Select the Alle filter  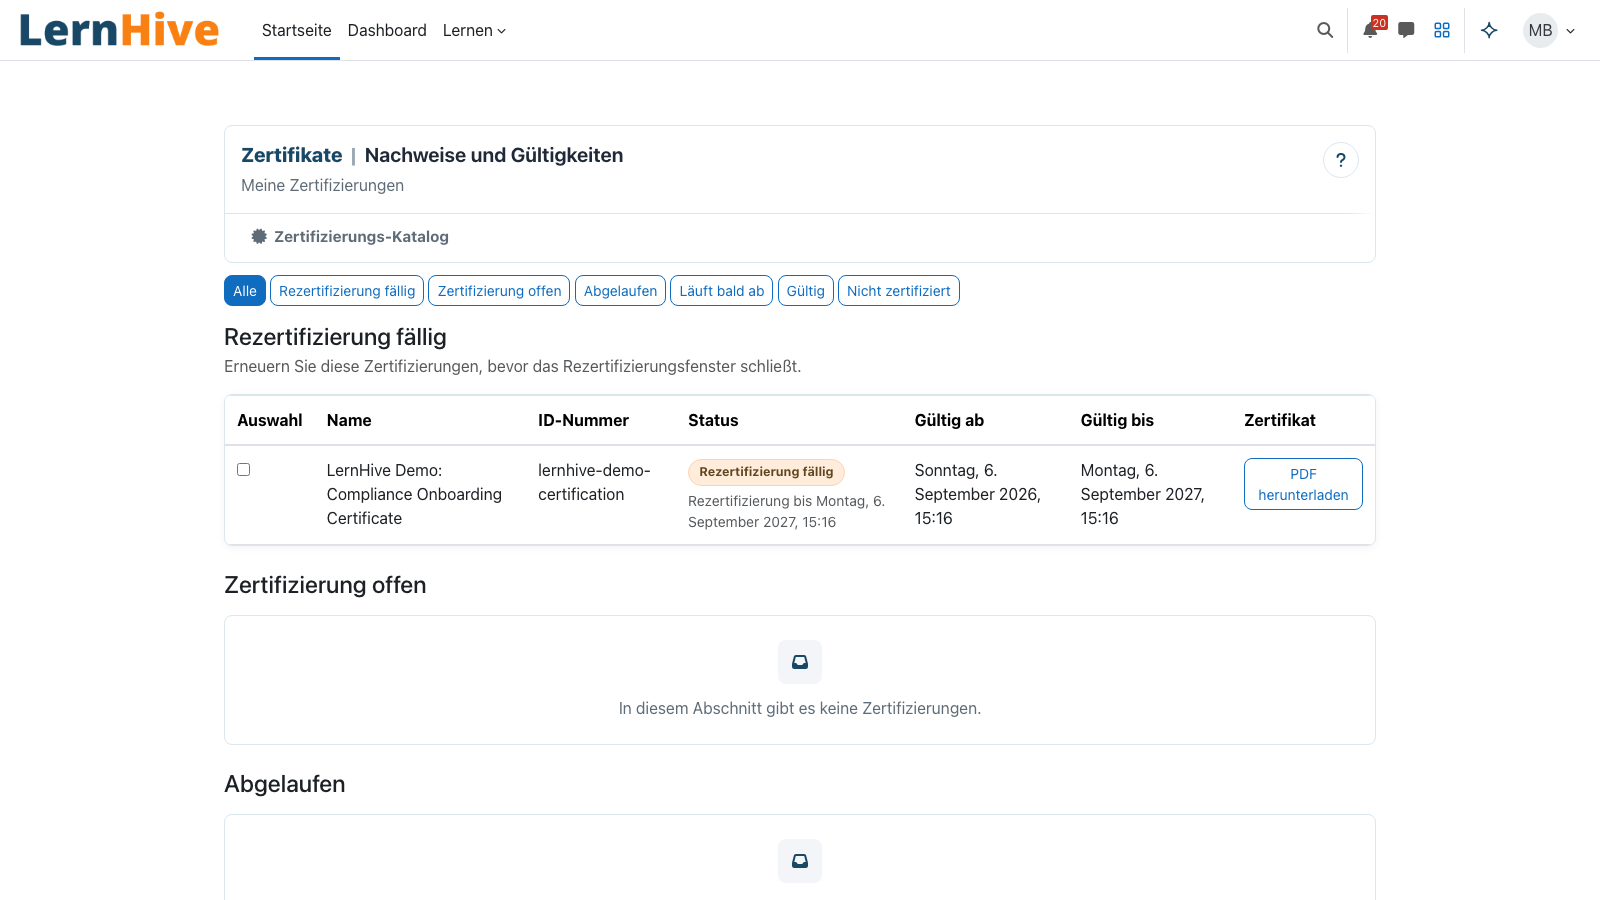[x=245, y=291]
